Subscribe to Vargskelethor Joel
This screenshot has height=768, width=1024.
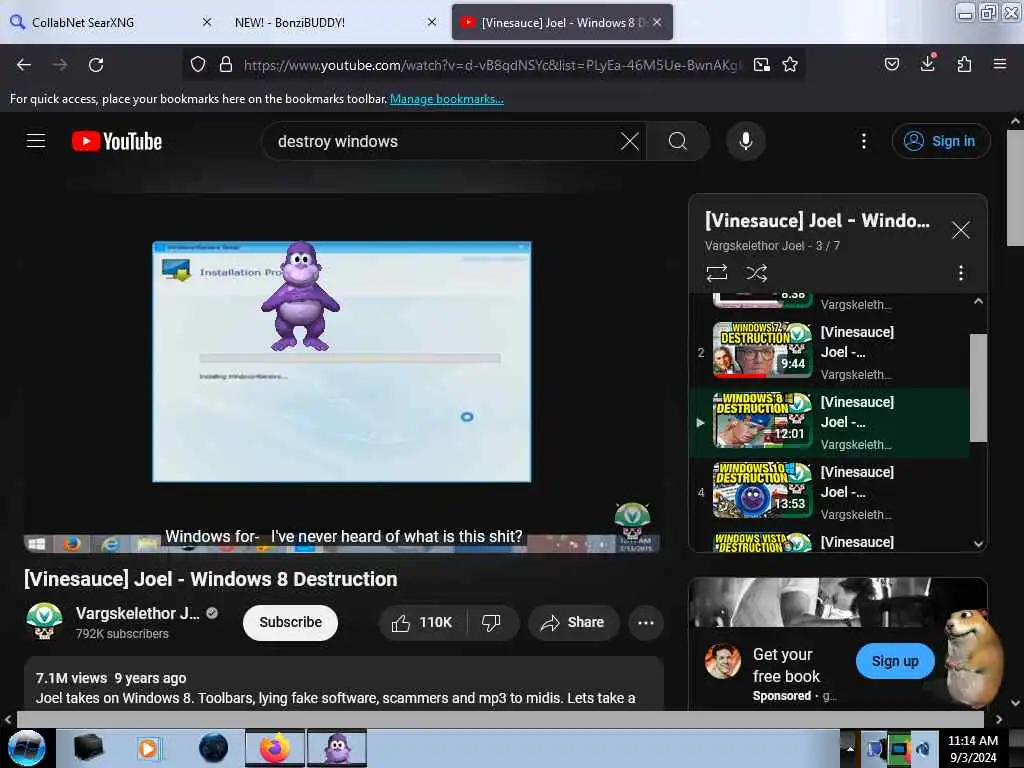[x=290, y=622]
